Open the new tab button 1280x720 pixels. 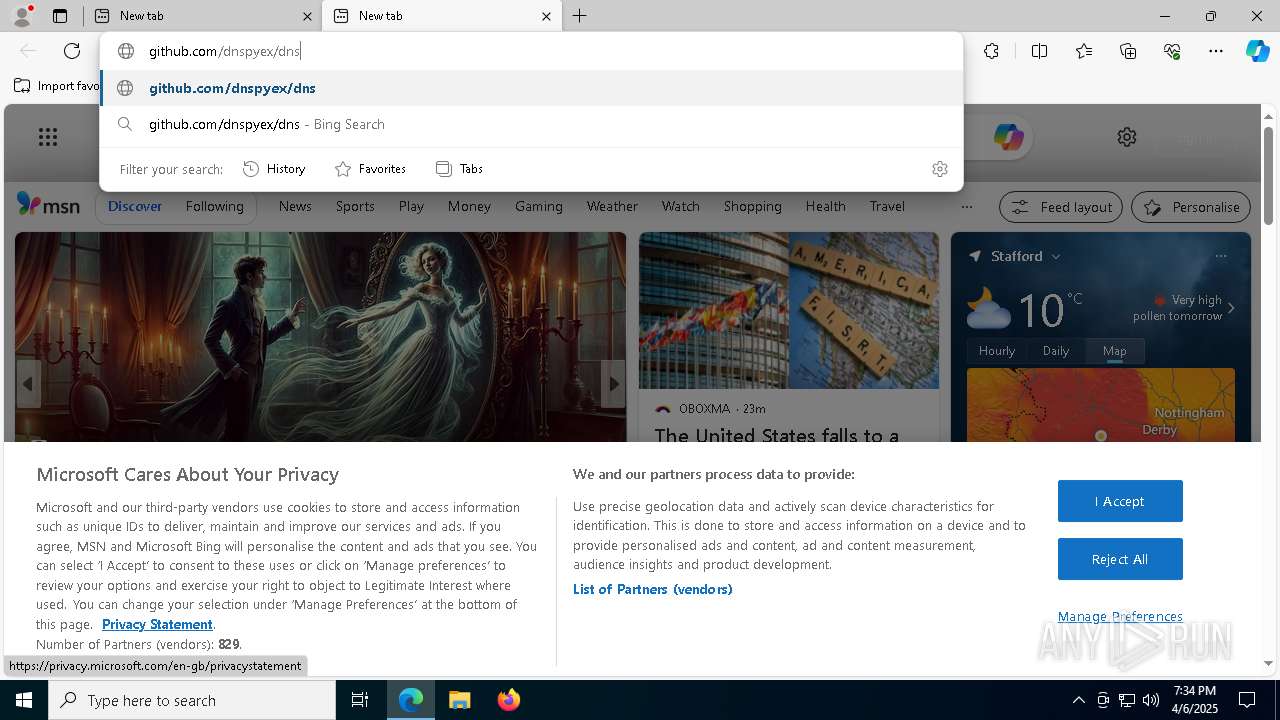[x=580, y=16]
